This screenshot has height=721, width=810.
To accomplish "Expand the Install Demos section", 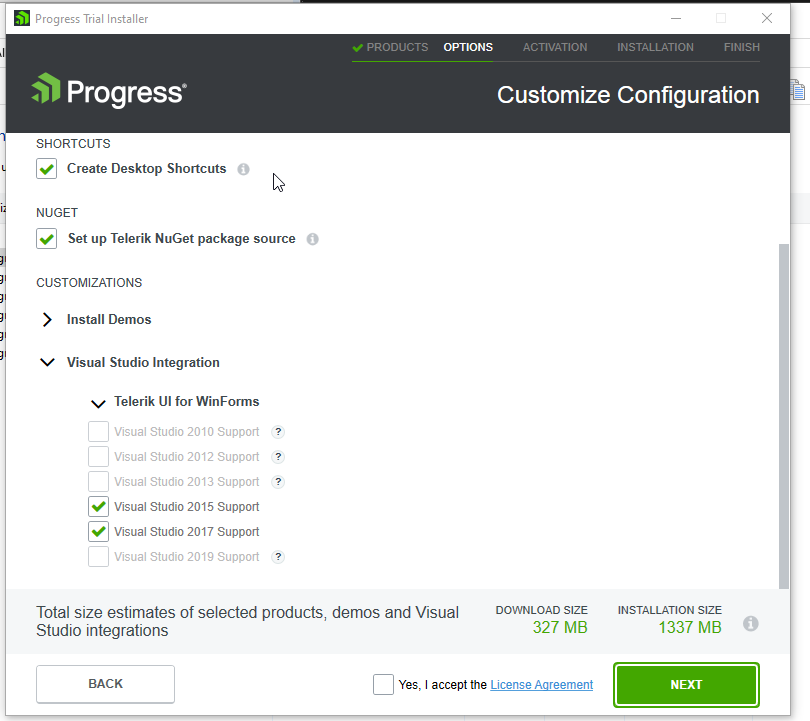I will coord(47,320).
